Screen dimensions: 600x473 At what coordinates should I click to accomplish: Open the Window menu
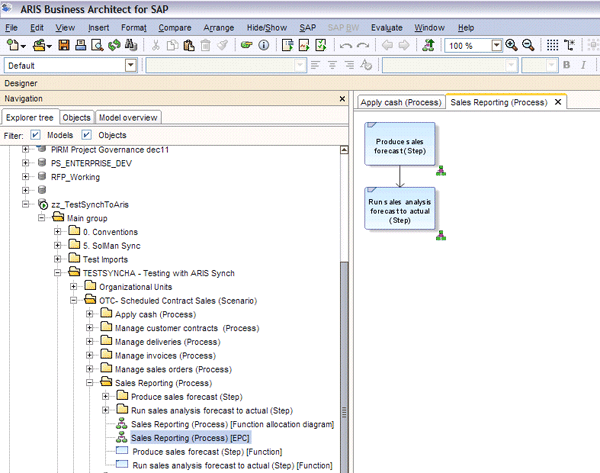pos(429,28)
